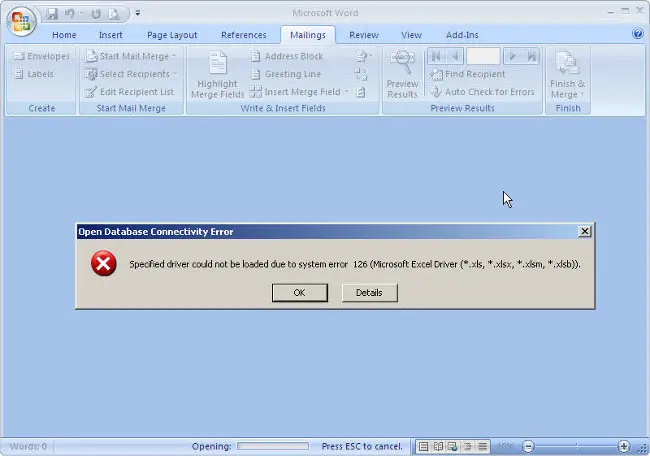Select Full Screen Reading view icon
This screenshot has height=456, width=650.
point(438,446)
